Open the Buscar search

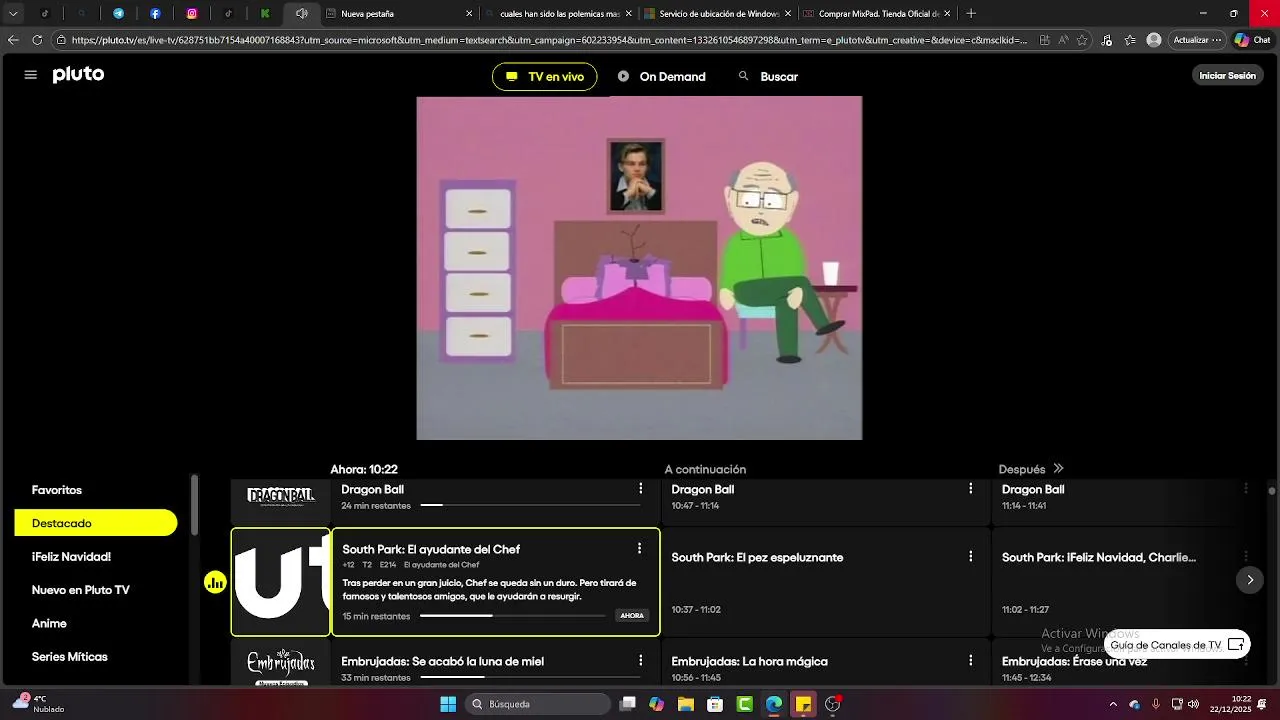(768, 77)
